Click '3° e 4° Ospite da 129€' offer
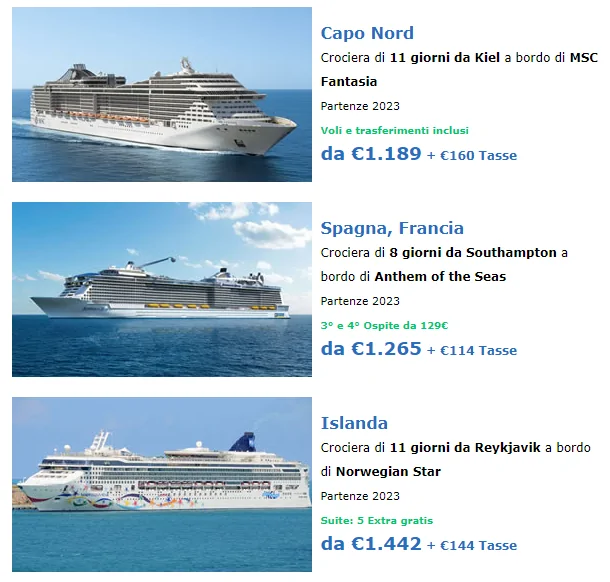Screen dimensions: 610x582 pyautogui.click(x=384, y=325)
